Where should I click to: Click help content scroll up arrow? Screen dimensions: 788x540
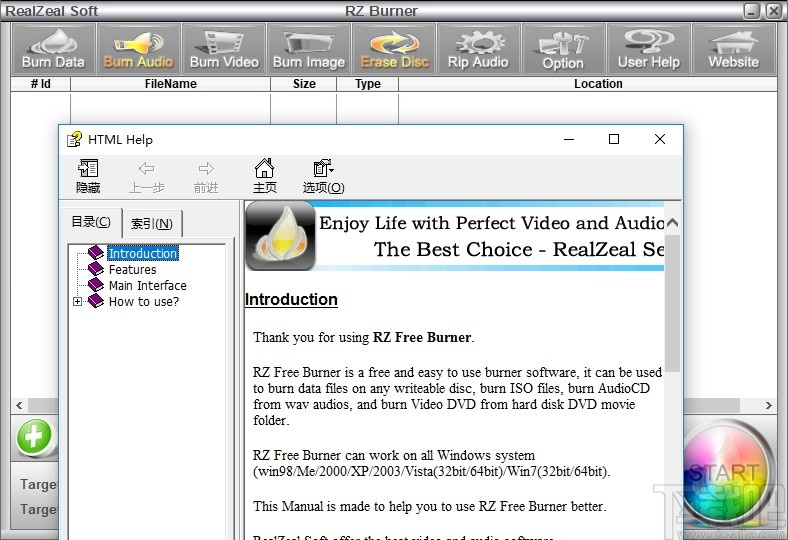(672, 223)
